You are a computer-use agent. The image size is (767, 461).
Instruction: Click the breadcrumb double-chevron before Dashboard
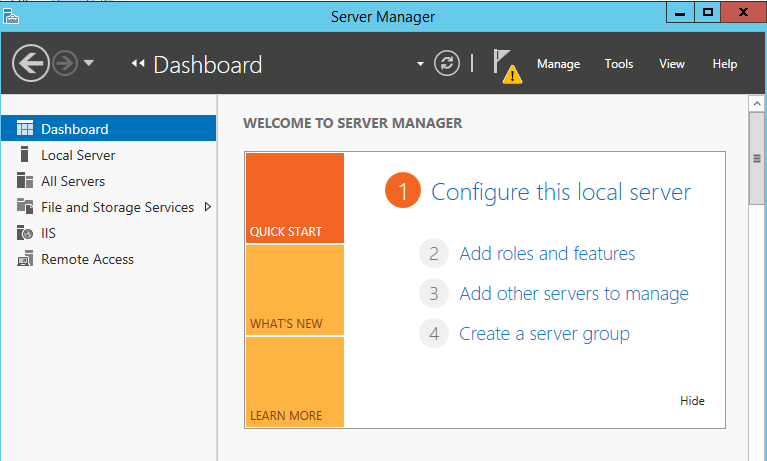coord(138,63)
